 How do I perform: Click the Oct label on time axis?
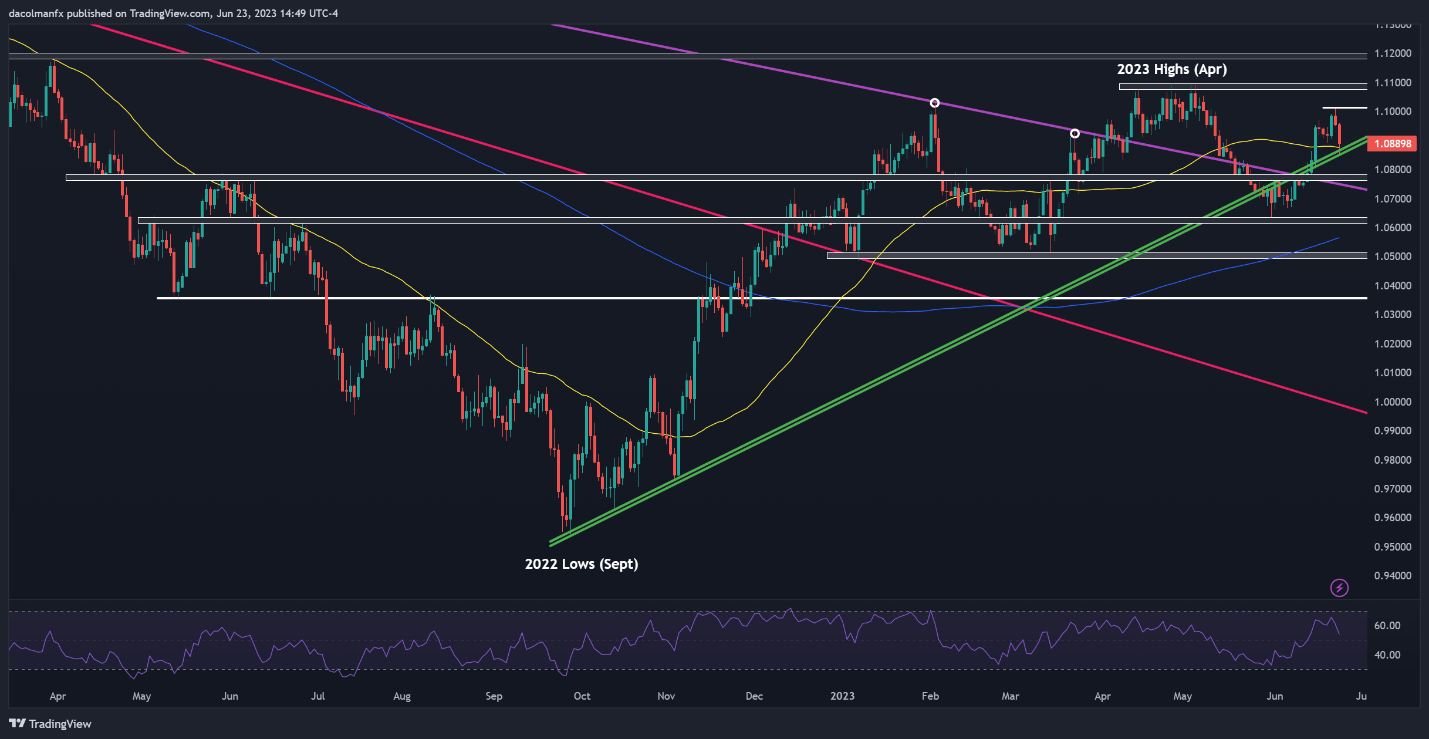coord(582,695)
